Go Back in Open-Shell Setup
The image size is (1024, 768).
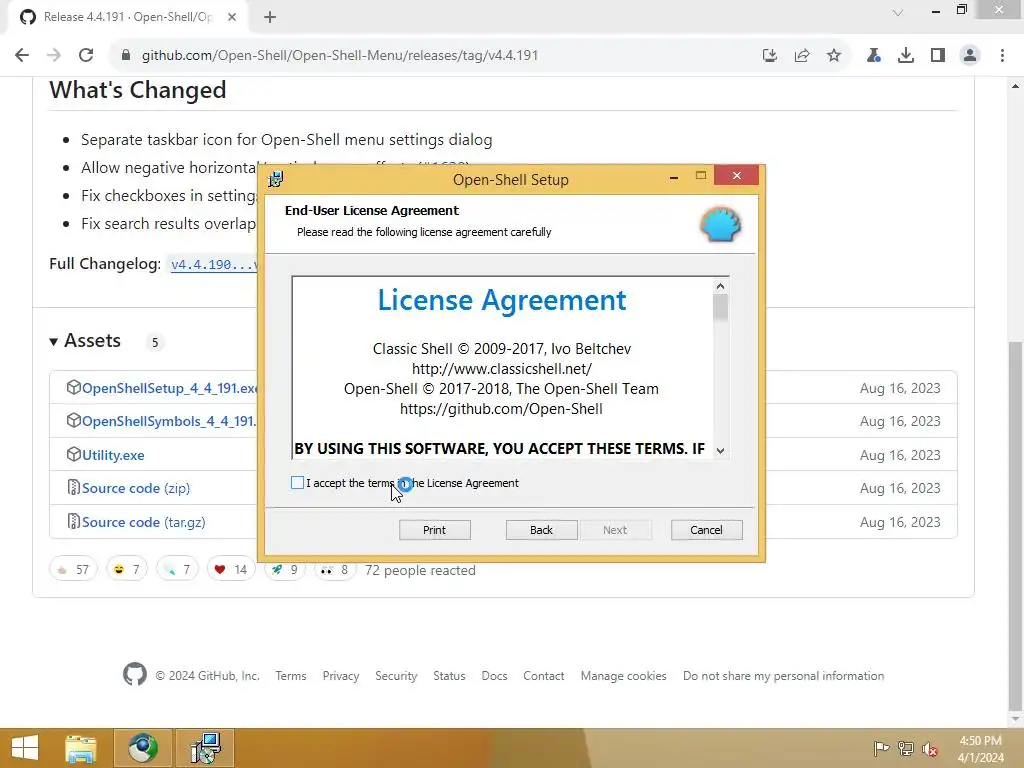[x=541, y=530]
